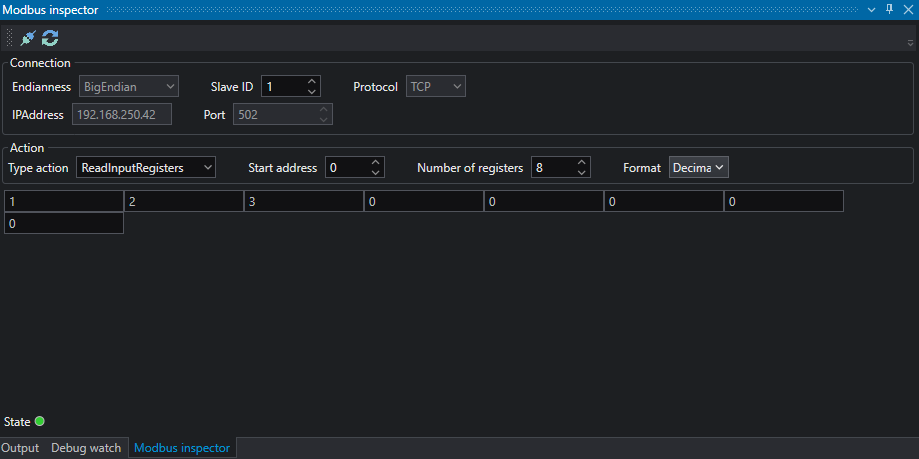The height and width of the screenshot is (459, 919).
Task: Increase the Slave ID value
Action: [x=312, y=81]
